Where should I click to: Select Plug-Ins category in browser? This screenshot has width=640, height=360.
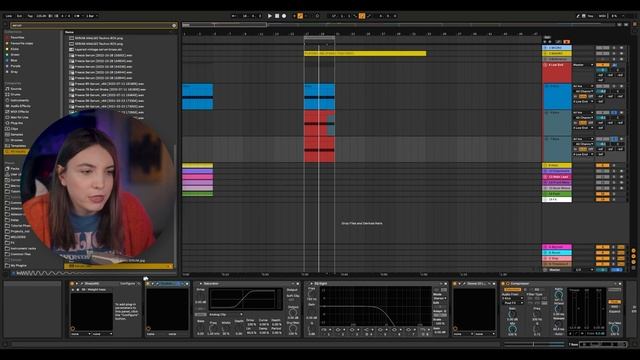pyautogui.click(x=17, y=123)
